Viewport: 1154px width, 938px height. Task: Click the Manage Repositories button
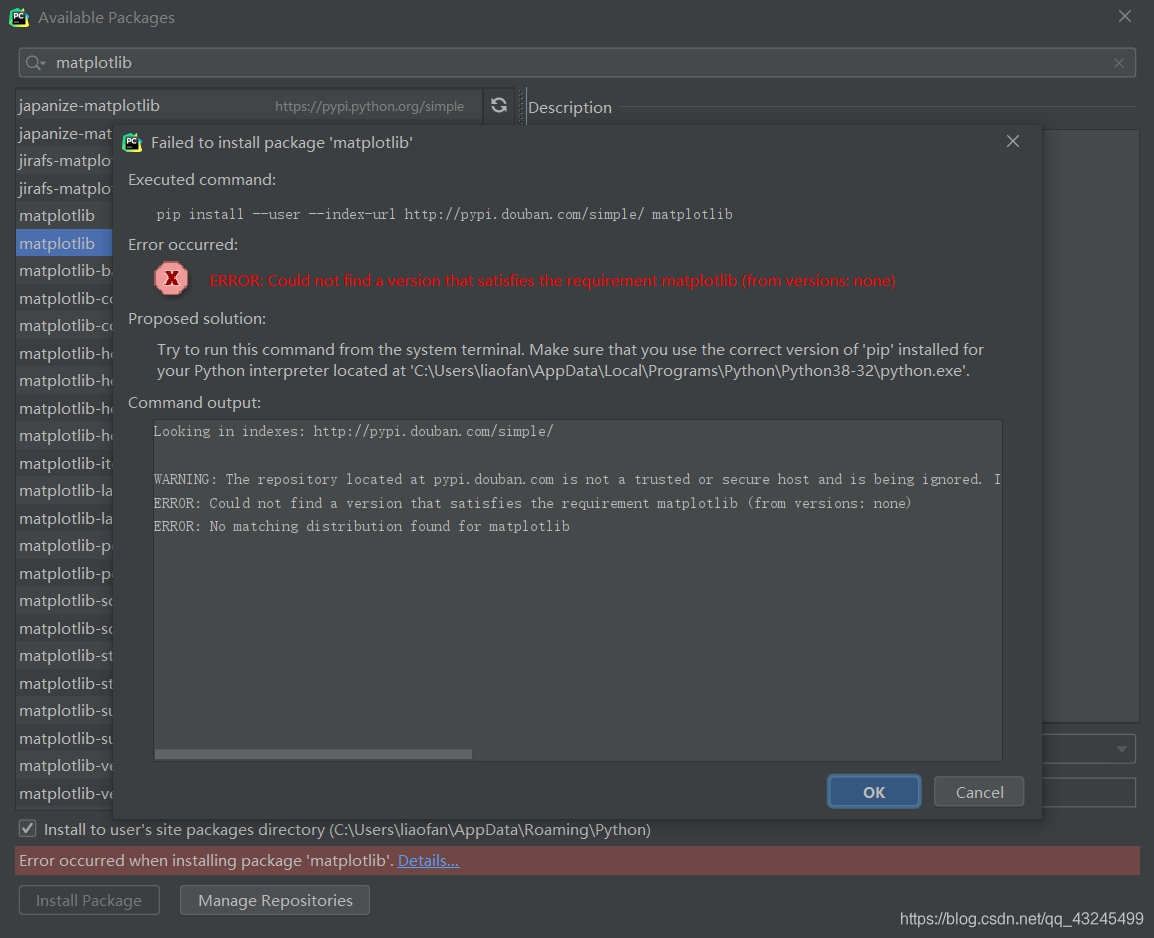coord(275,900)
